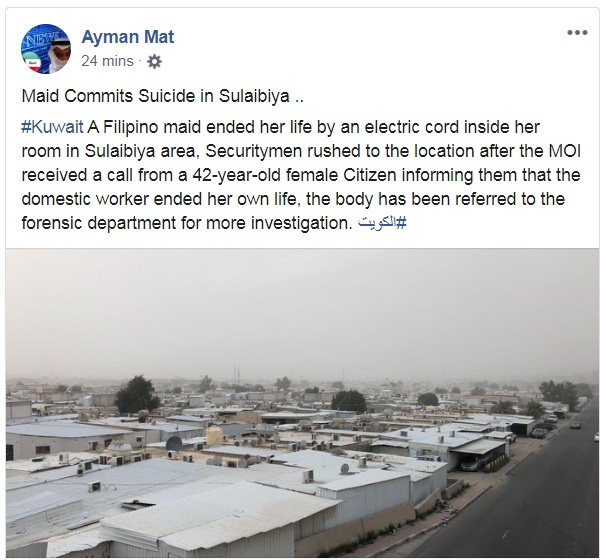The height and width of the screenshot is (560, 600).
Task: Open the 24 mins timestamp permalink
Action: tap(107, 61)
